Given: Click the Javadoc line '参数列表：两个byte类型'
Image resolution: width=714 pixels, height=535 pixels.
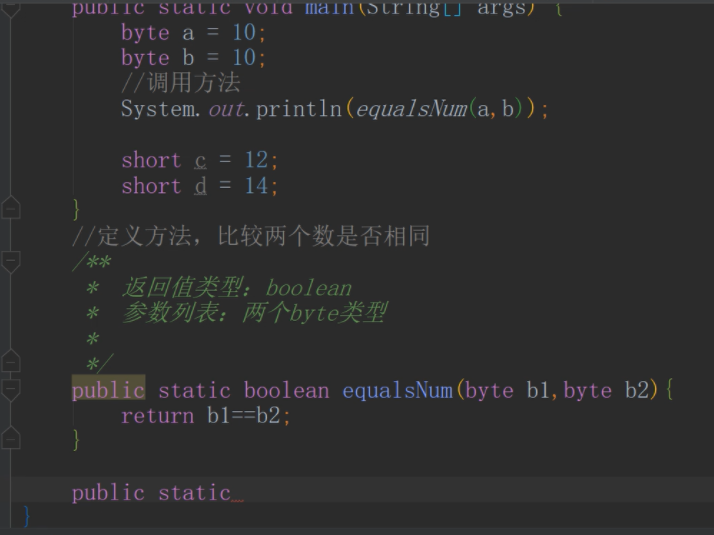Looking at the screenshot, I should point(255,313).
